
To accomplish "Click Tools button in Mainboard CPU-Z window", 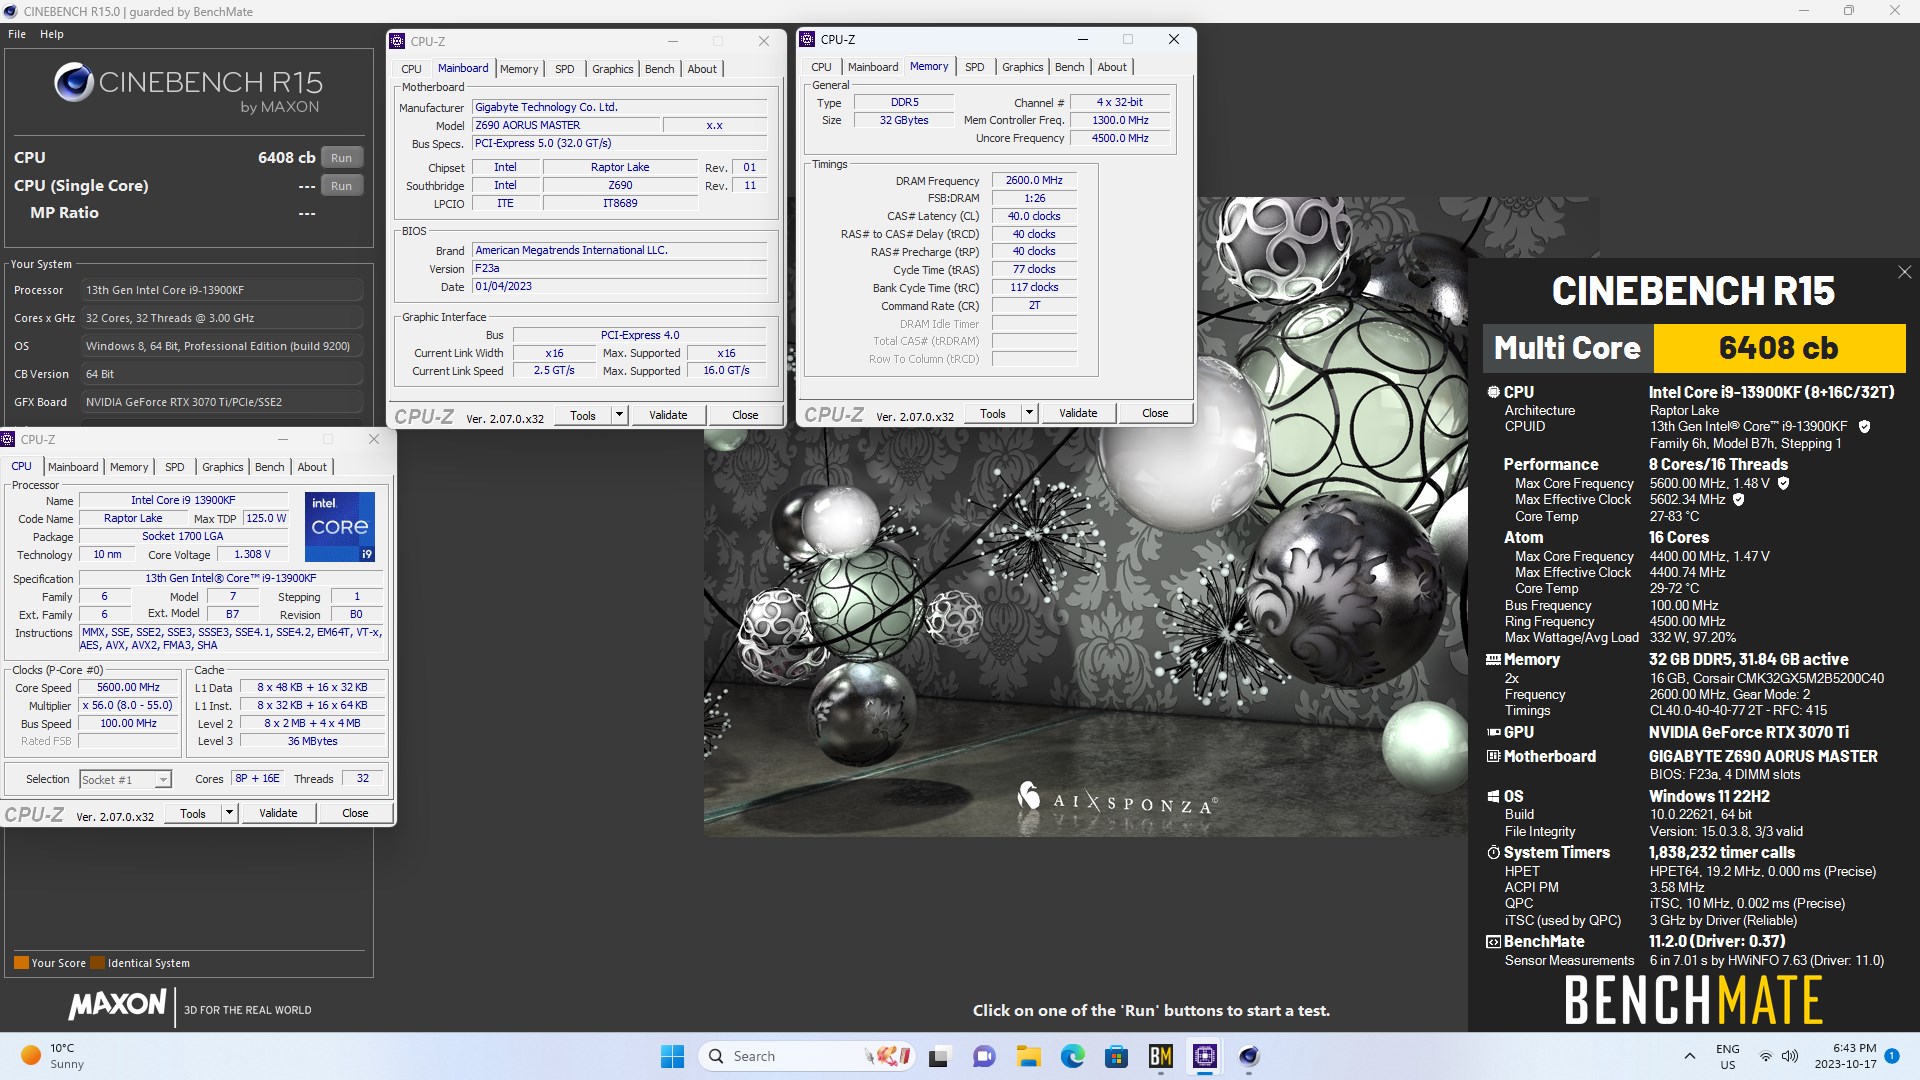I will pyautogui.click(x=583, y=415).
